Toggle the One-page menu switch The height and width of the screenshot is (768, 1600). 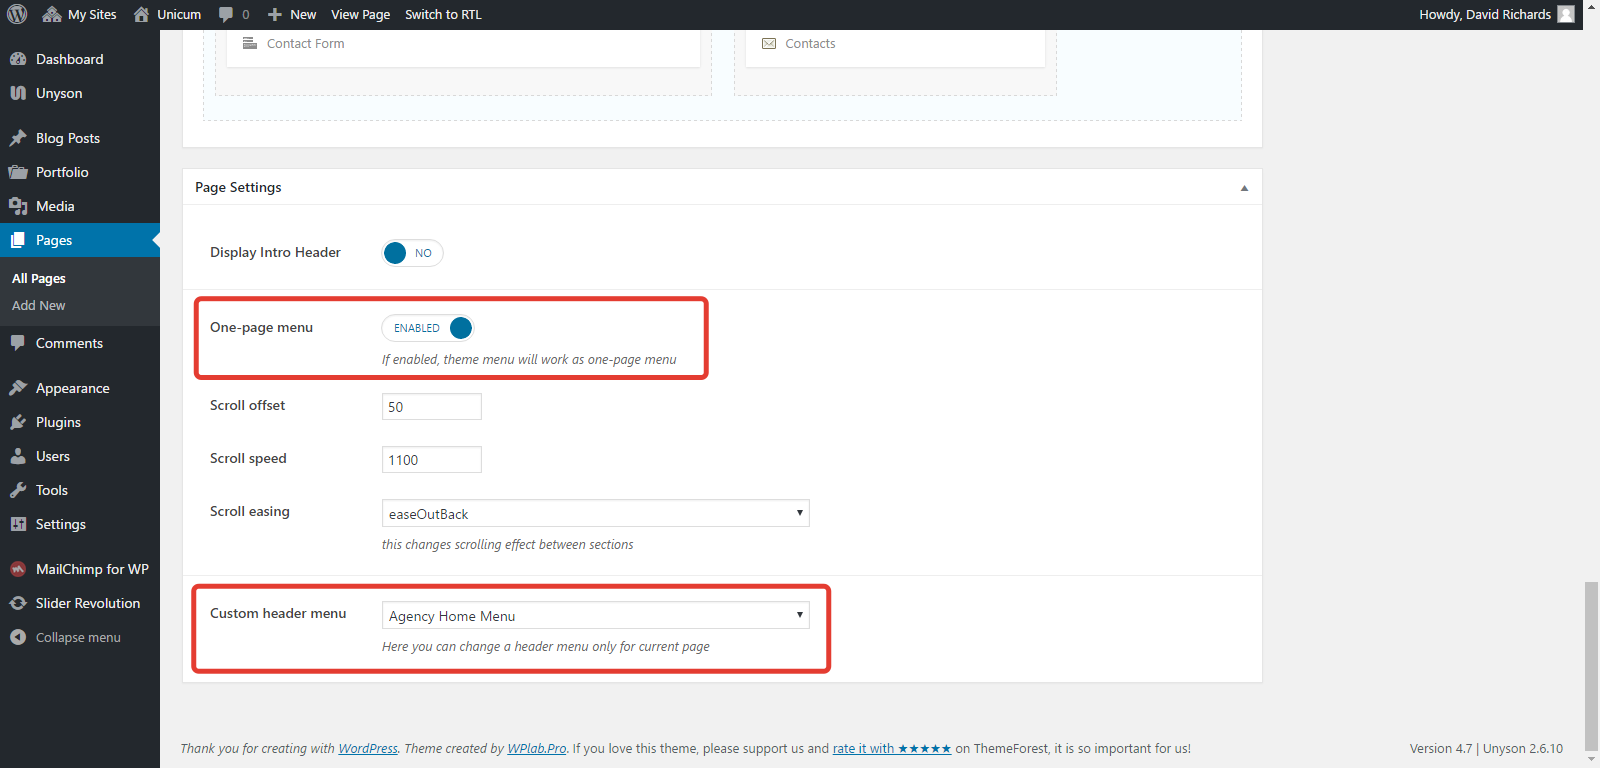[428, 328]
